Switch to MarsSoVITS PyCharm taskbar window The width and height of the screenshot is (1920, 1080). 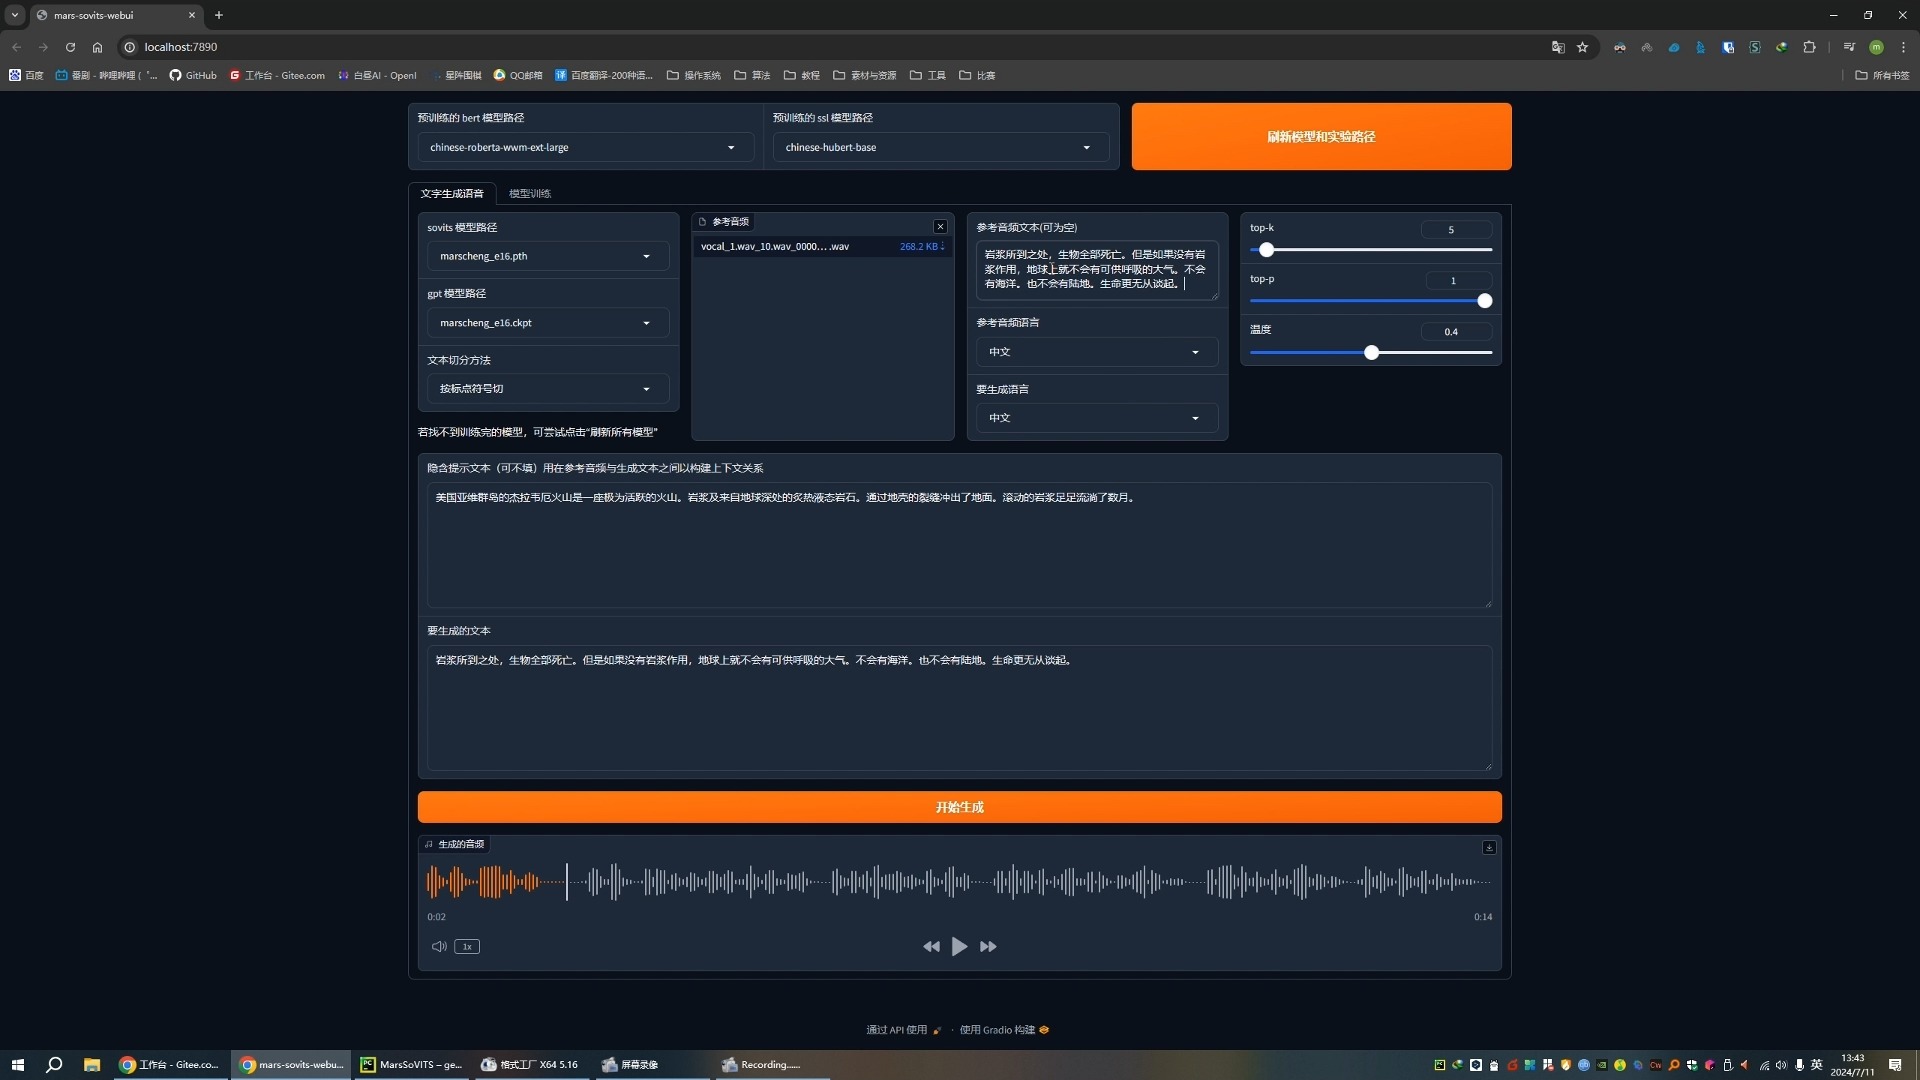(x=412, y=1064)
